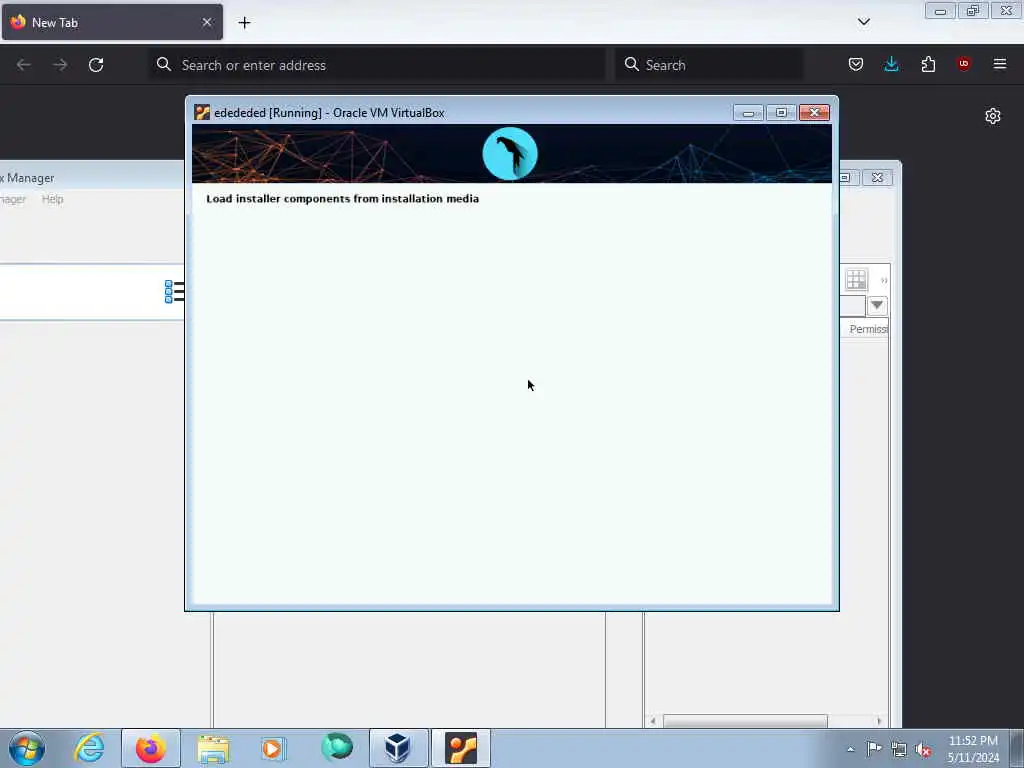Go forward in Firefox history

pyautogui.click(x=60, y=65)
